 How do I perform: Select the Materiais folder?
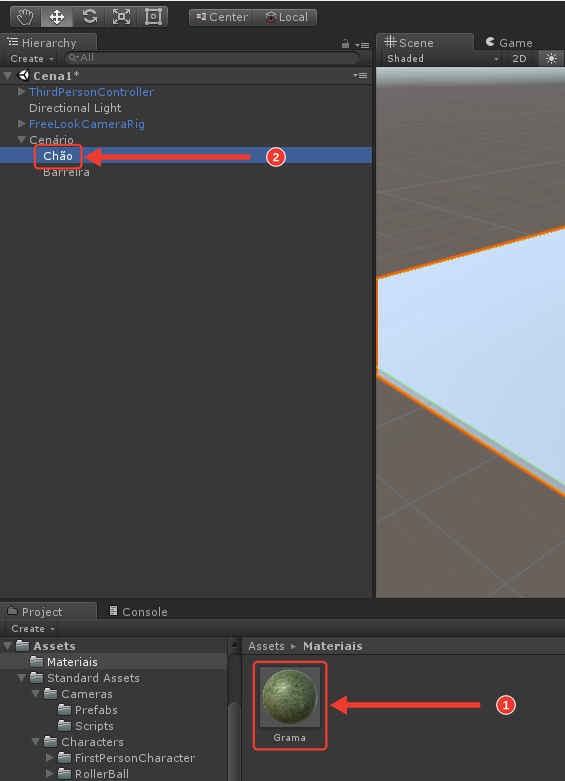pos(72,662)
